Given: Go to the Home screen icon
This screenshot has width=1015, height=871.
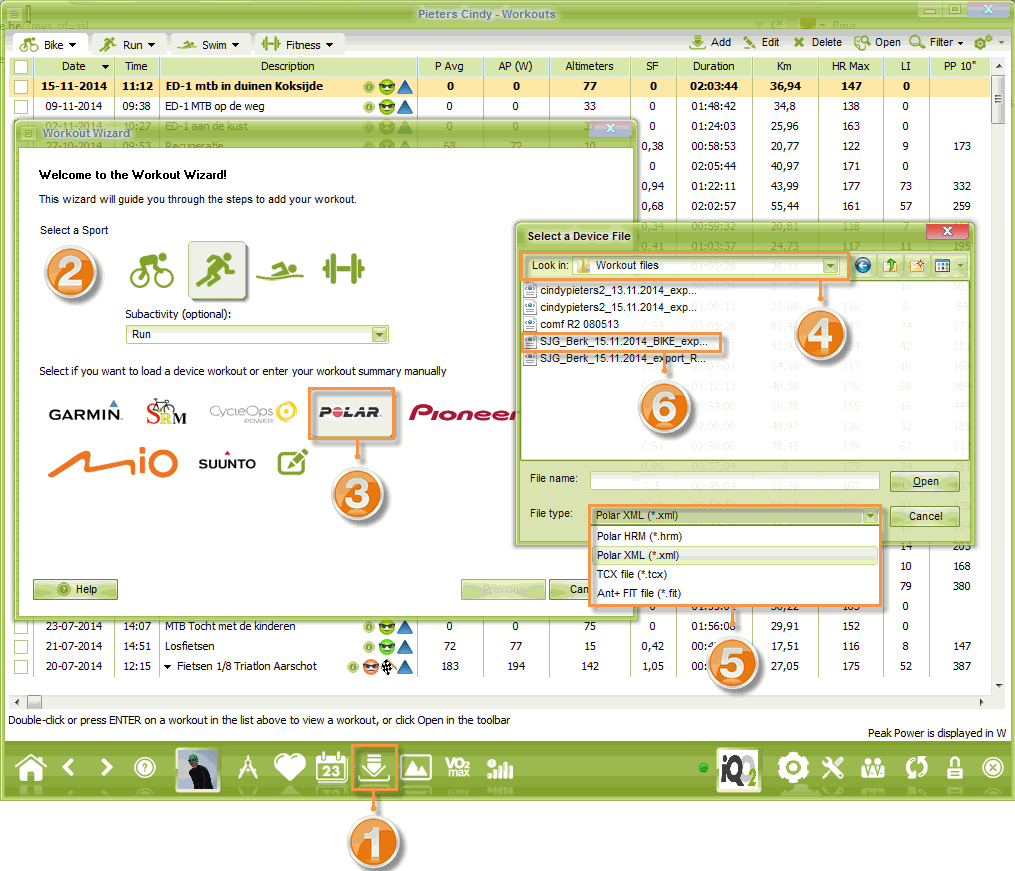Looking at the screenshot, I should pyautogui.click(x=31, y=768).
